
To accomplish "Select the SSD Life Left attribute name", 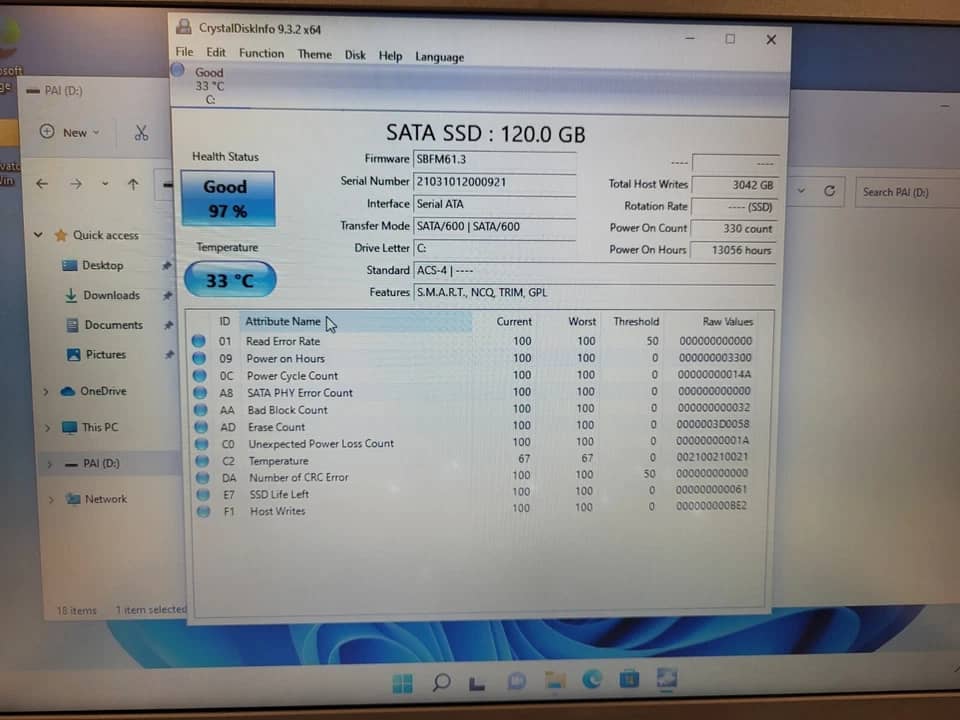I will [279, 494].
